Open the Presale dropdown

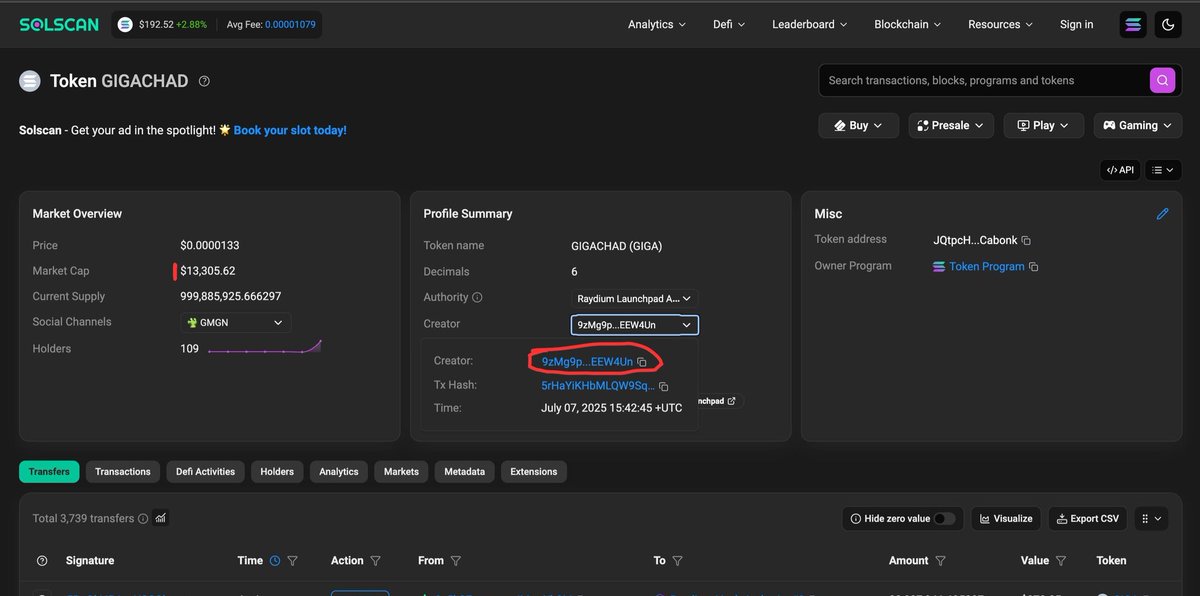pos(949,125)
